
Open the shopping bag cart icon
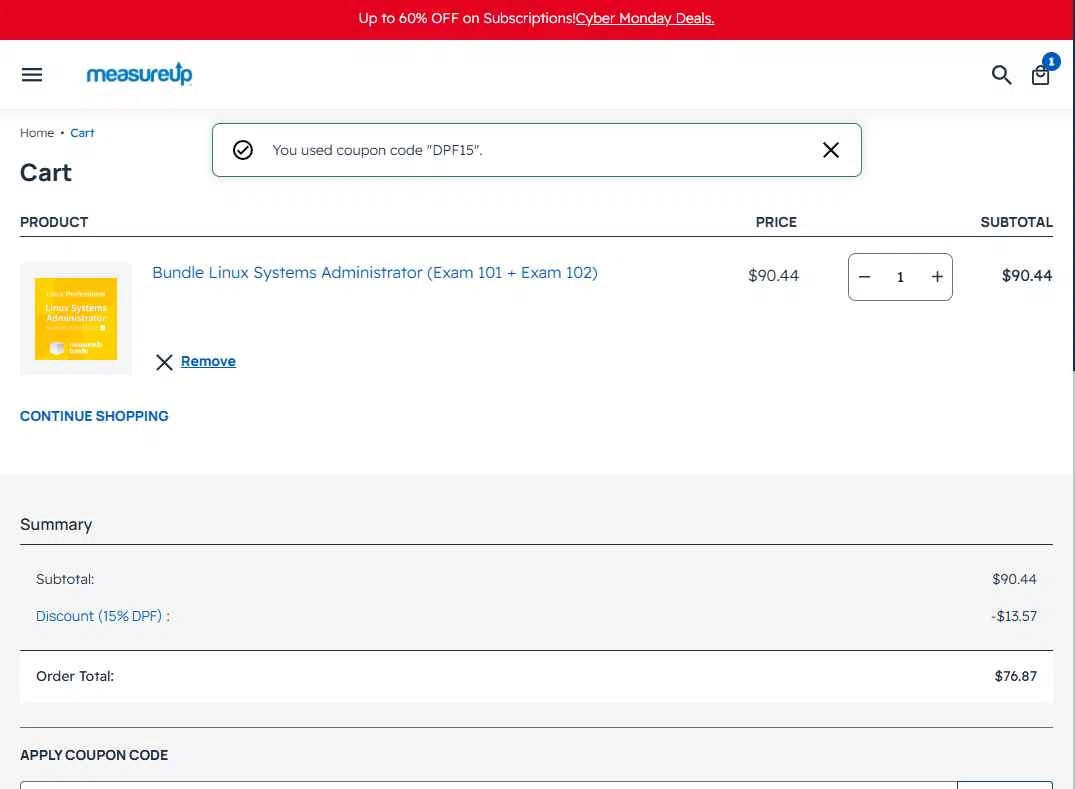tap(1040, 75)
